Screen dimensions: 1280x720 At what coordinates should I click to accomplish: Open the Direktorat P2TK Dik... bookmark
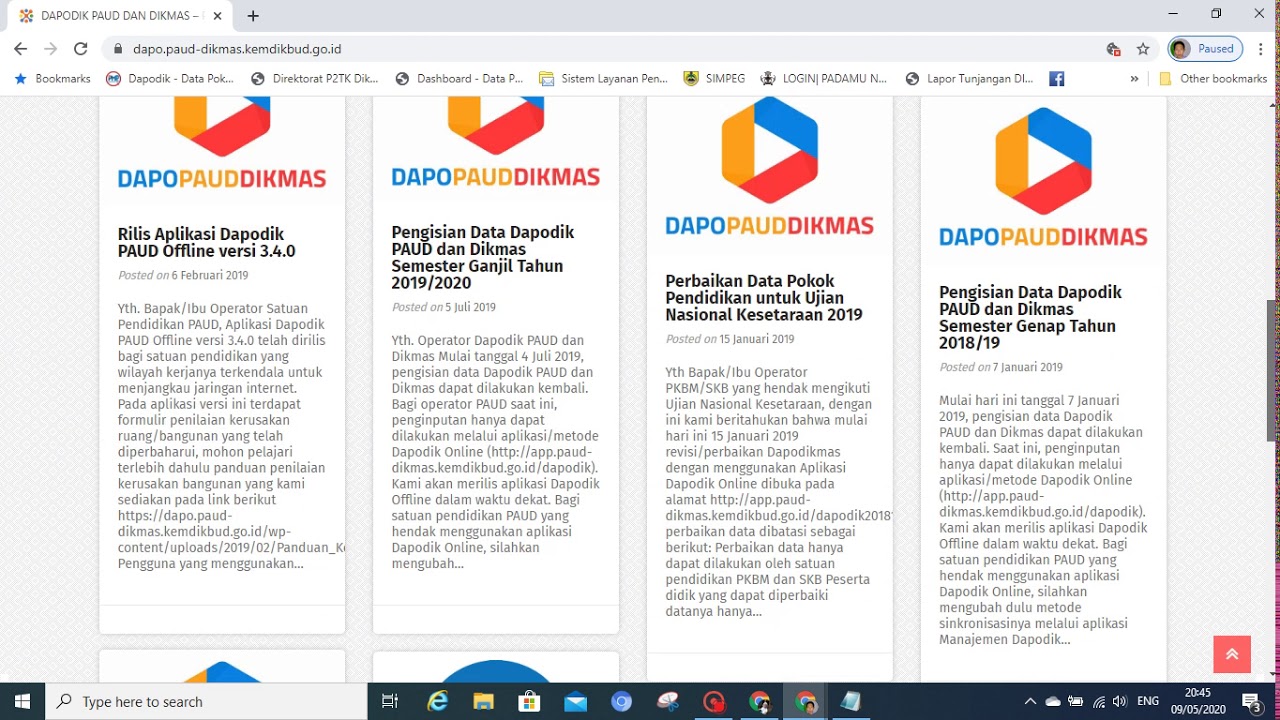point(315,78)
